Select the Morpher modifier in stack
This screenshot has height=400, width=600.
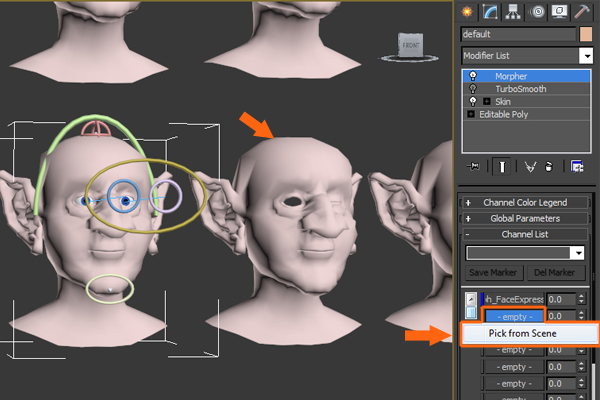tap(527, 76)
